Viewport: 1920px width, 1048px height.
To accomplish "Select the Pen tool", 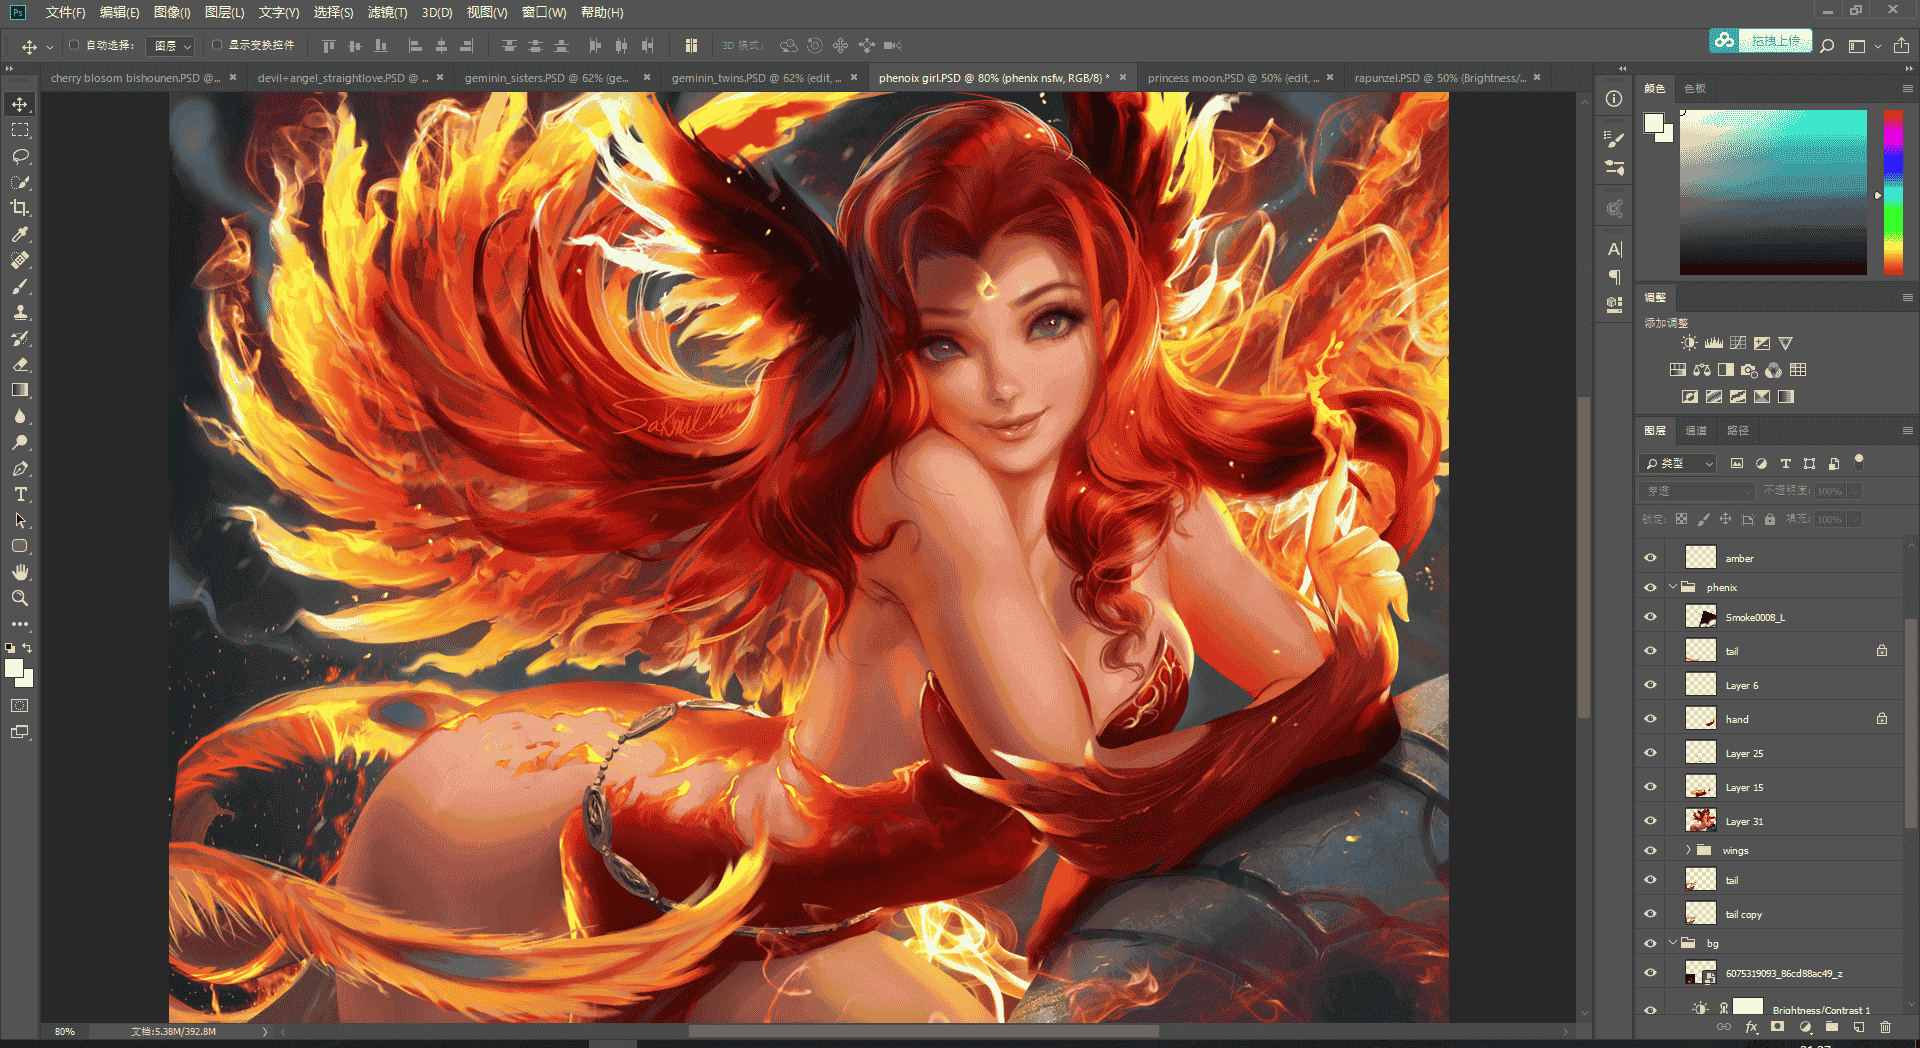I will (x=20, y=468).
